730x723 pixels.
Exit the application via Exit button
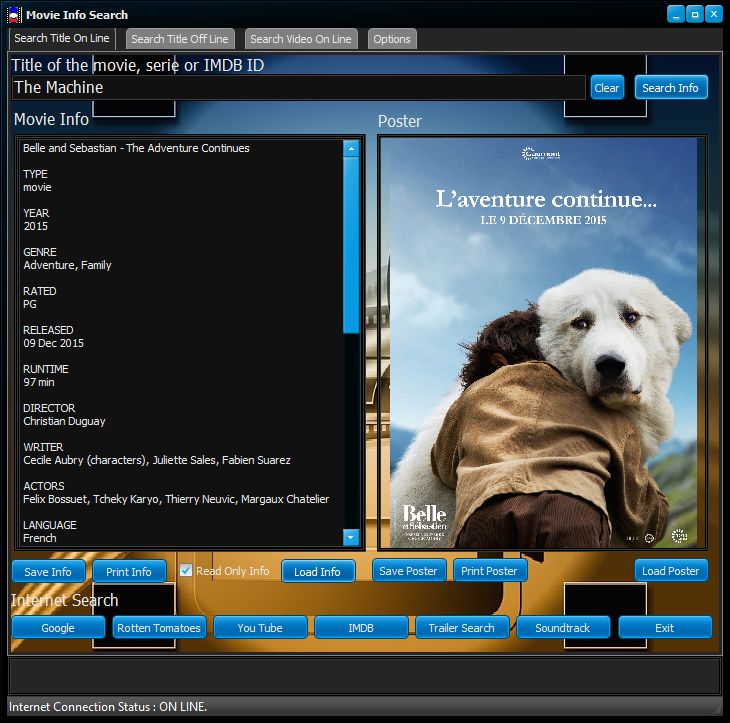pyautogui.click(x=665, y=628)
